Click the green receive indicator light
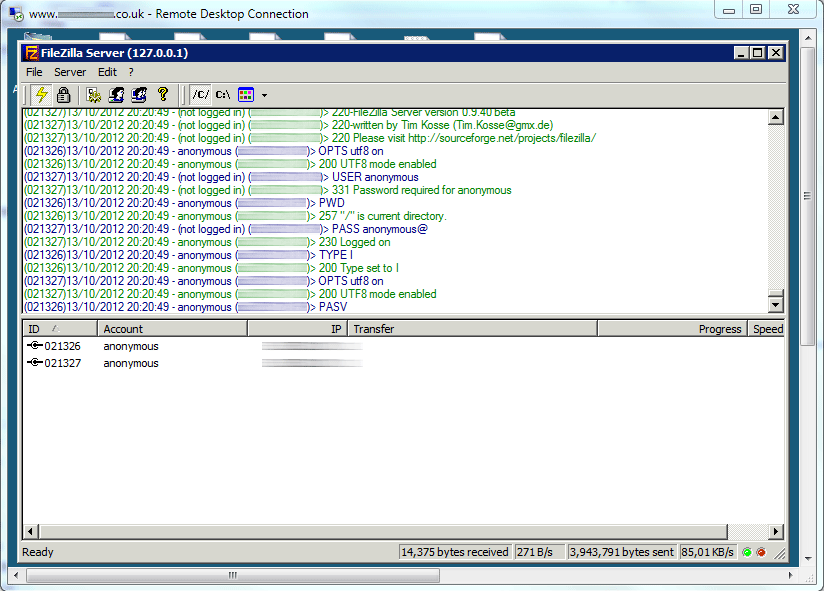The width and height of the screenshot is (824, 591). coord(747,552)
